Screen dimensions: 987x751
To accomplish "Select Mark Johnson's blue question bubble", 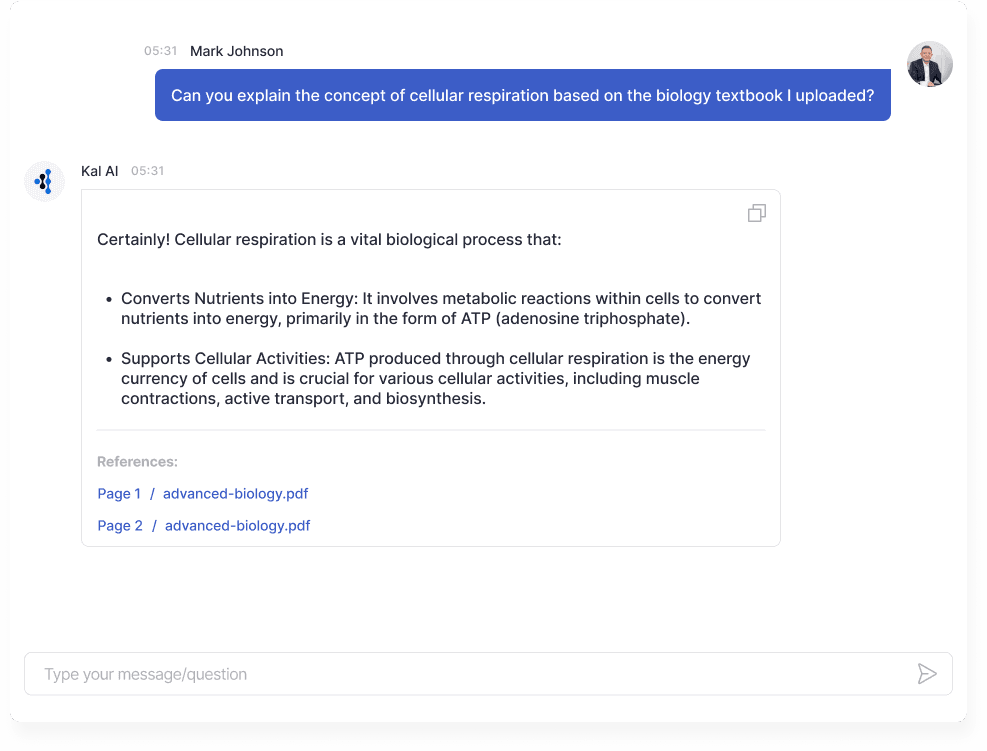I will point(522,95).
